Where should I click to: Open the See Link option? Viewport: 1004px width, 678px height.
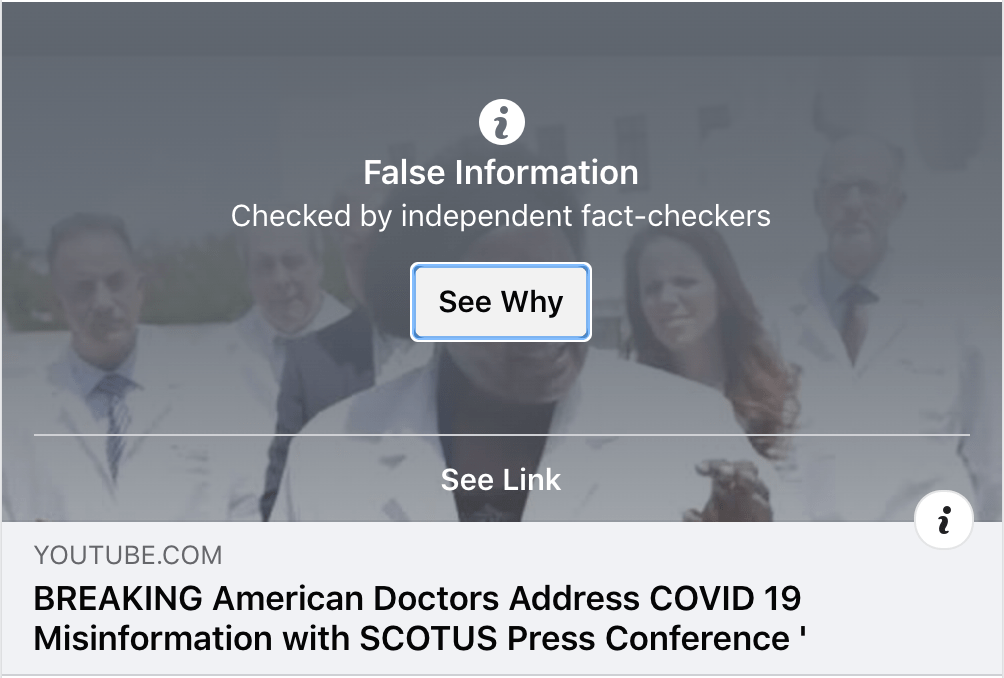click(501, 480)
